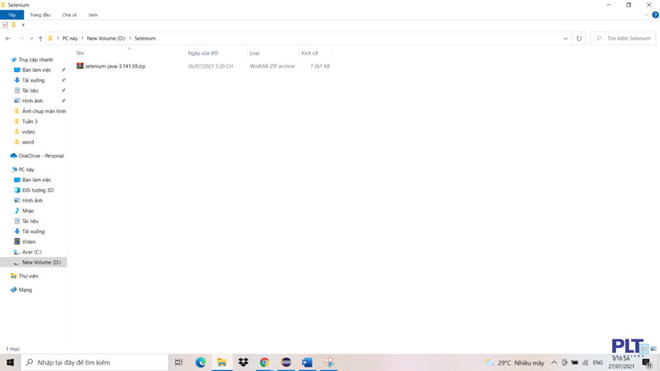The height and width of the screenshot is (371, 660).
Task: Open Task View on the taskbar
Action: (178, 362)
